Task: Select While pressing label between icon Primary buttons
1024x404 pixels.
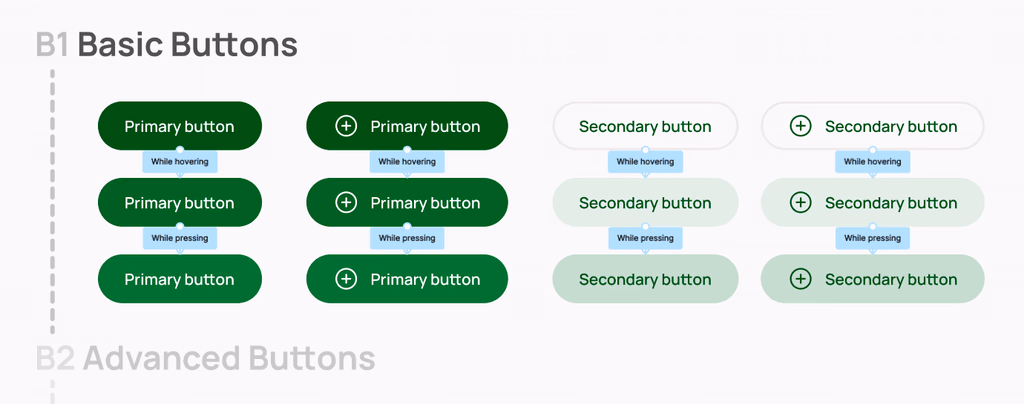Action: coord(407,238)
